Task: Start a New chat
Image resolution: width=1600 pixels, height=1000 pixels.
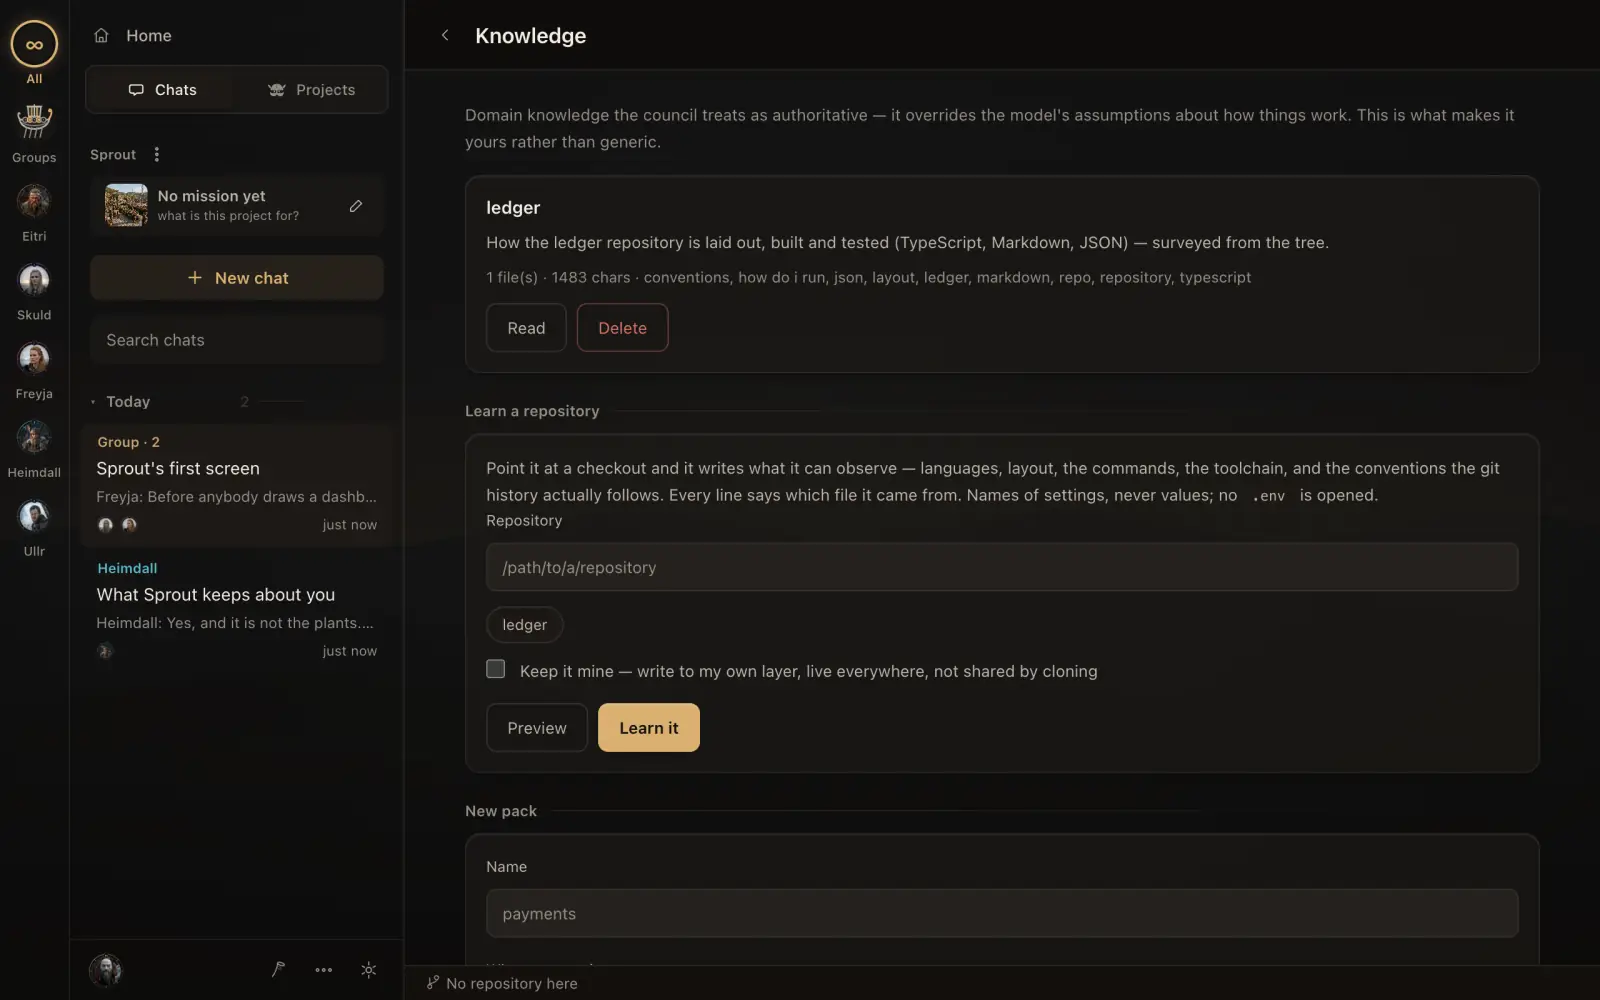Action: coord(237,278)
